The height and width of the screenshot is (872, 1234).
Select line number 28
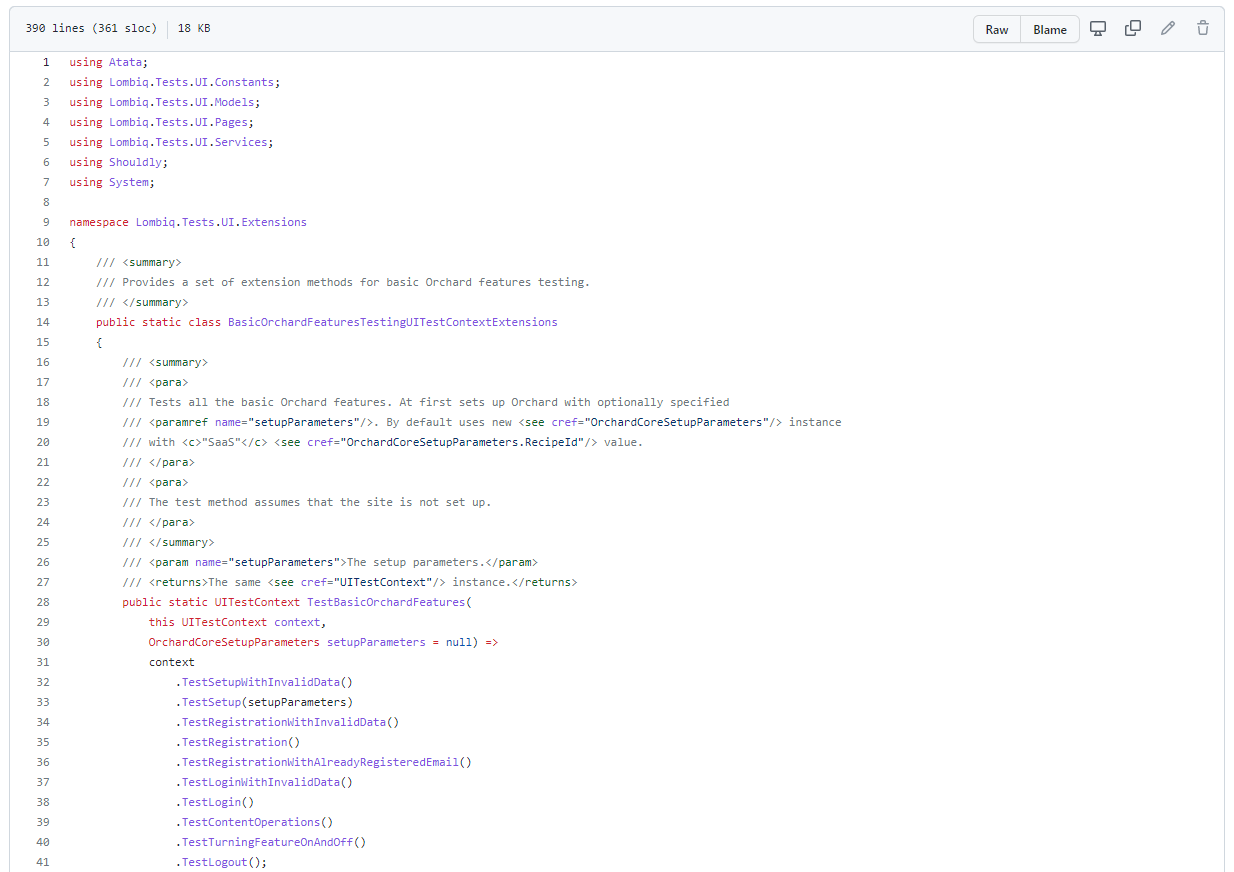coord(43,602)
